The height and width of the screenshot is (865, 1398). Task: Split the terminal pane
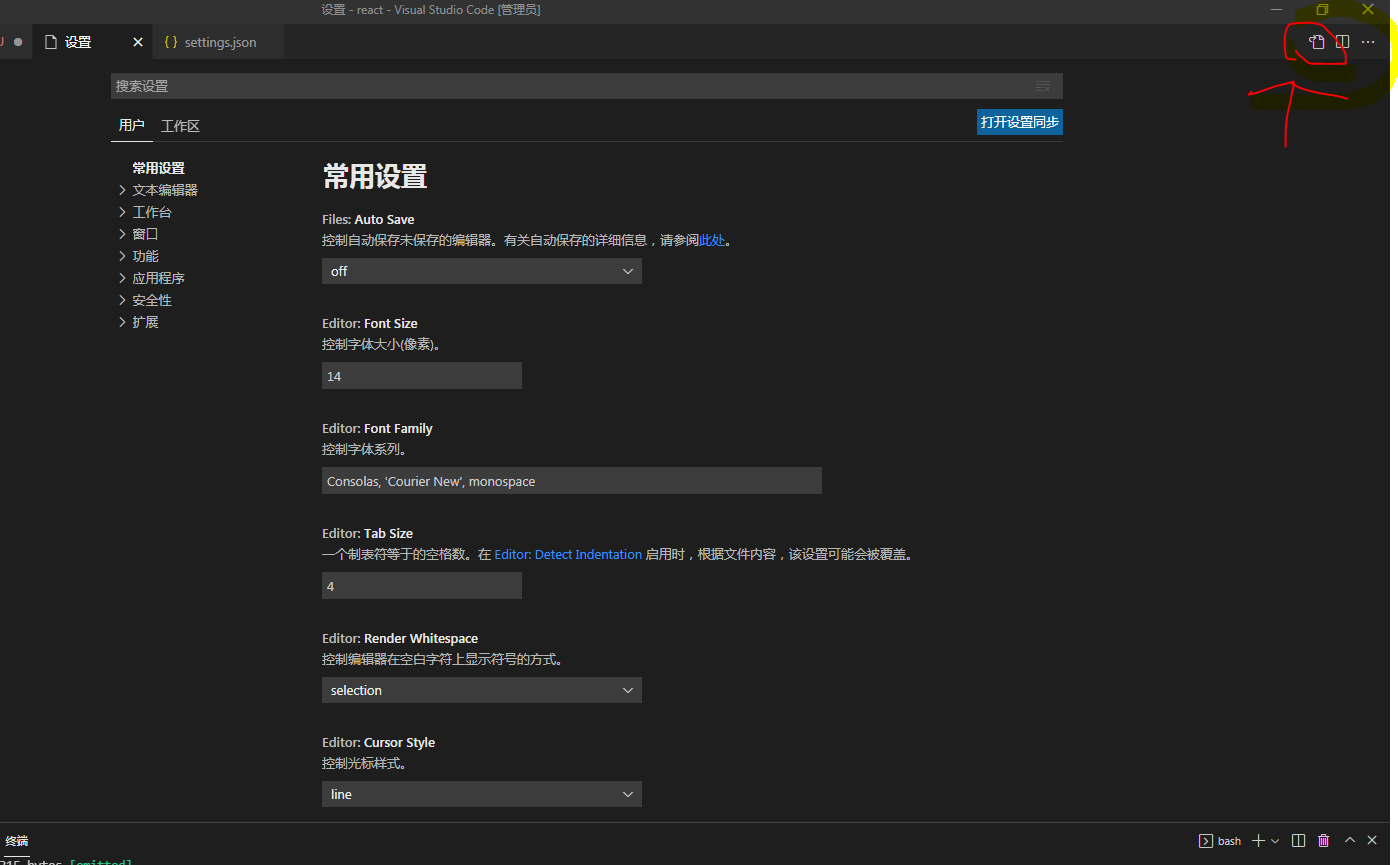point(1298,841)
